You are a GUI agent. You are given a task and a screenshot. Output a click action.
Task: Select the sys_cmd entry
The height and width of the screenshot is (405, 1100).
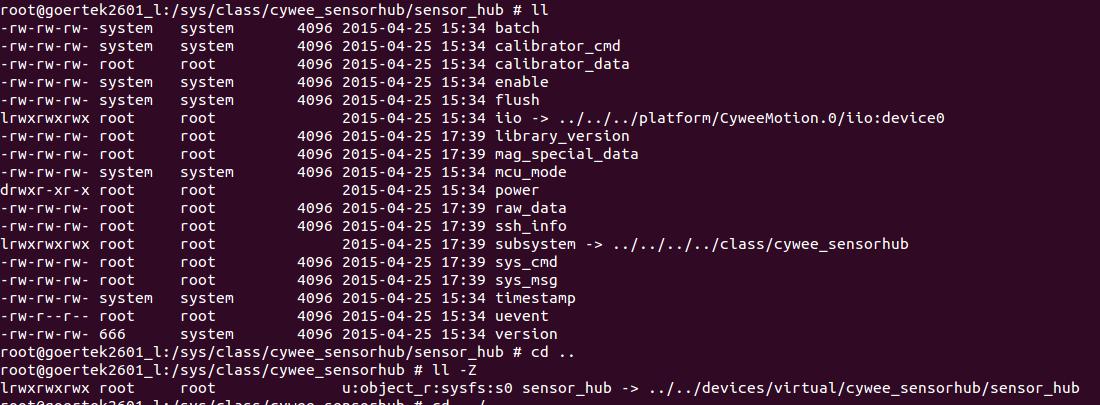pos(526,262)
